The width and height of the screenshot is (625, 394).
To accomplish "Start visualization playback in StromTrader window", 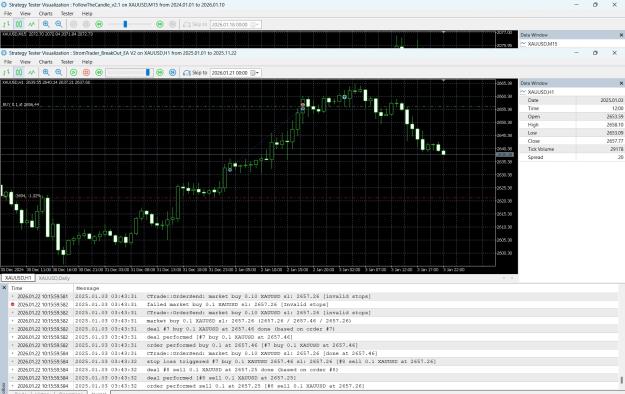I will coord(73,73).
